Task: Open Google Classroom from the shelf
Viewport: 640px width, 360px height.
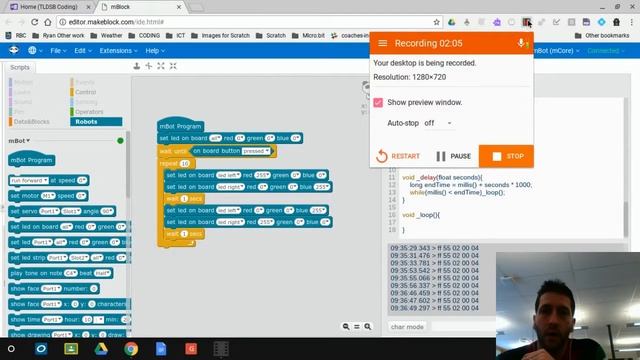Action: (71, 349)
